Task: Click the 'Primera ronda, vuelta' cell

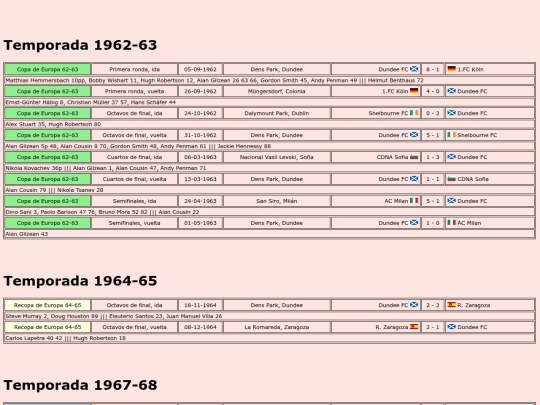Action: coord(134,91)
